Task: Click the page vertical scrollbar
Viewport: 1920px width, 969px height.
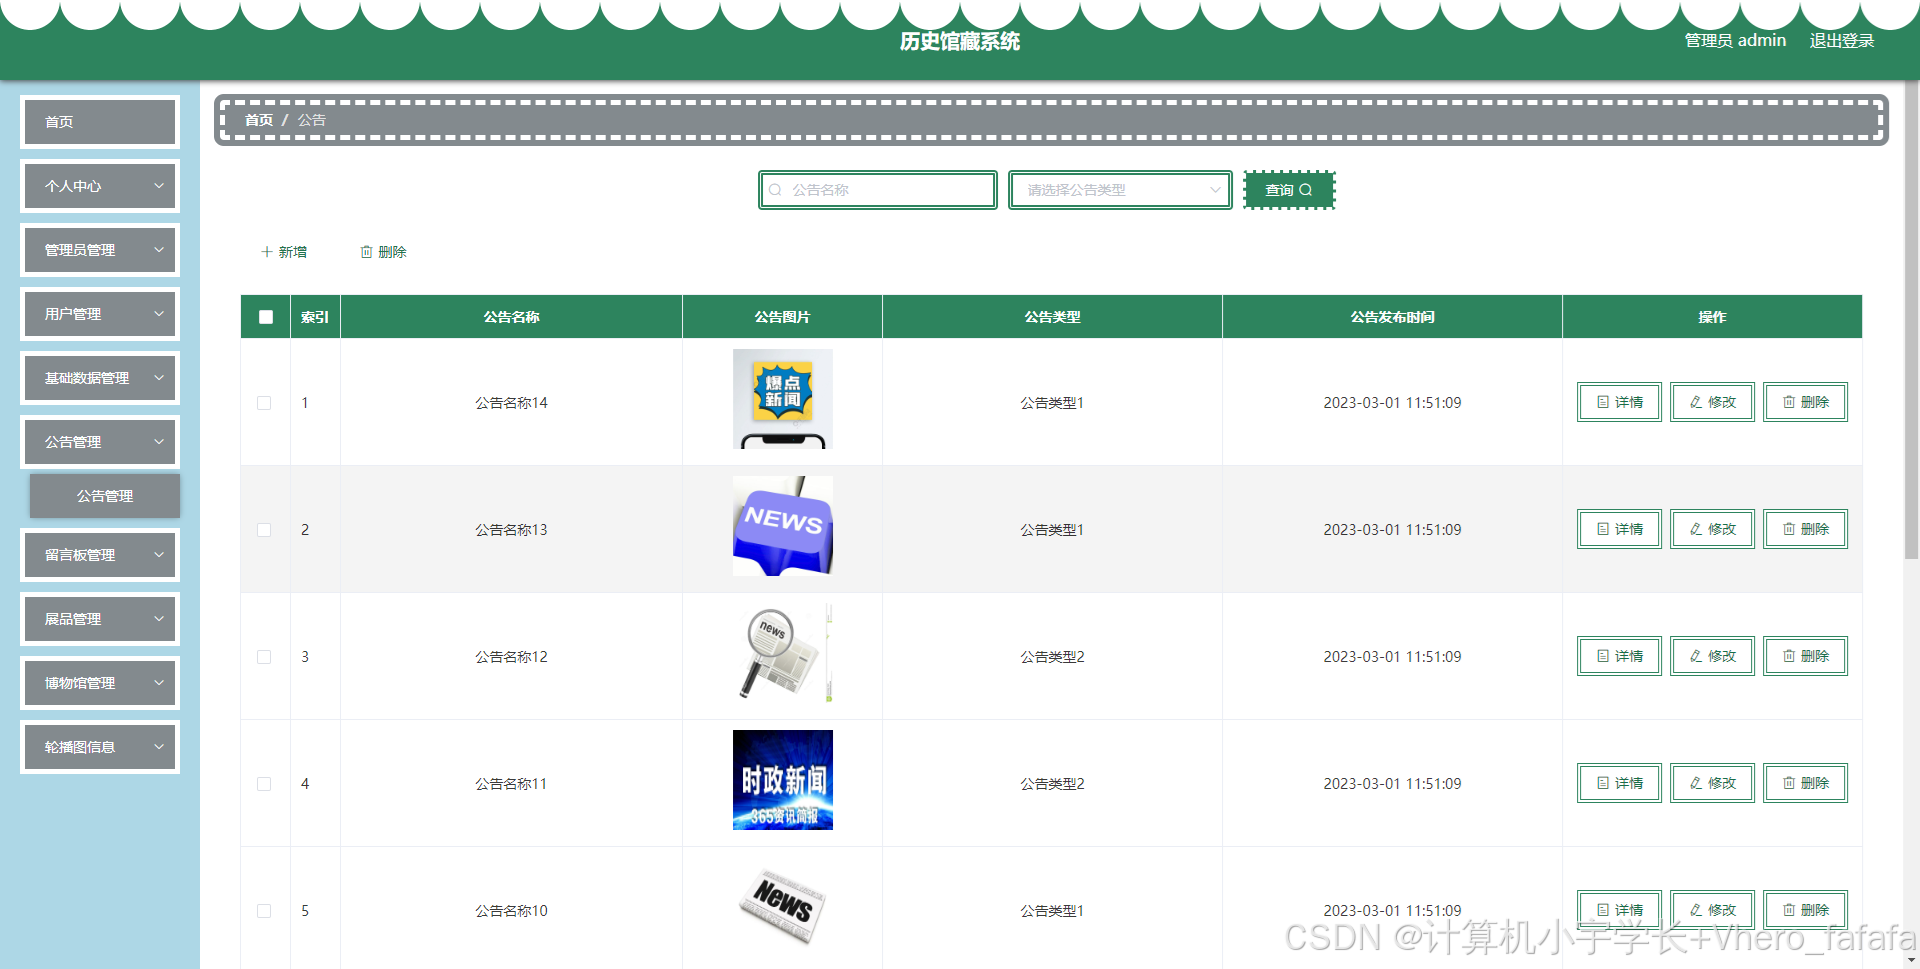Action: [1911, 320]
